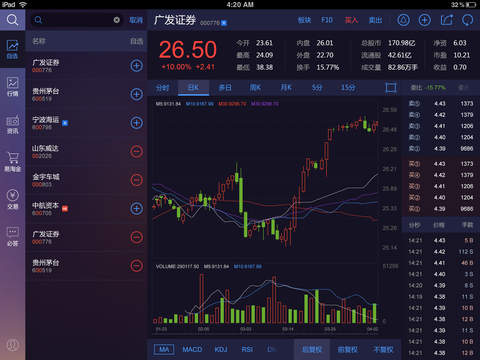Image resolution: width=480 pixels, height=360 pixels.
Task: Open the 必答 chat bubble section
Action: pyautogui.click(x=12, y=237)
